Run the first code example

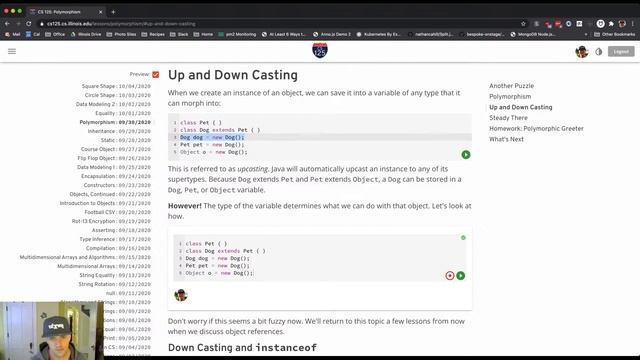[x=466, y=155]
